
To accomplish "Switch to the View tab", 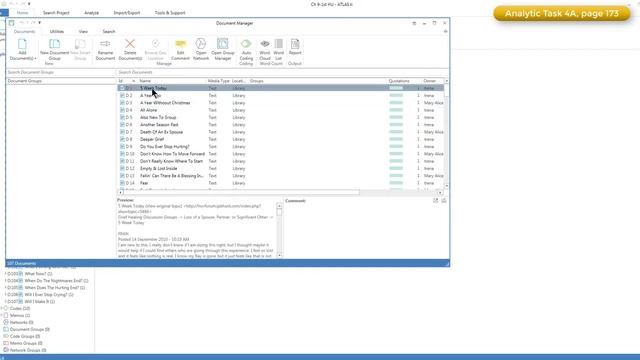I will coord(83,31).
